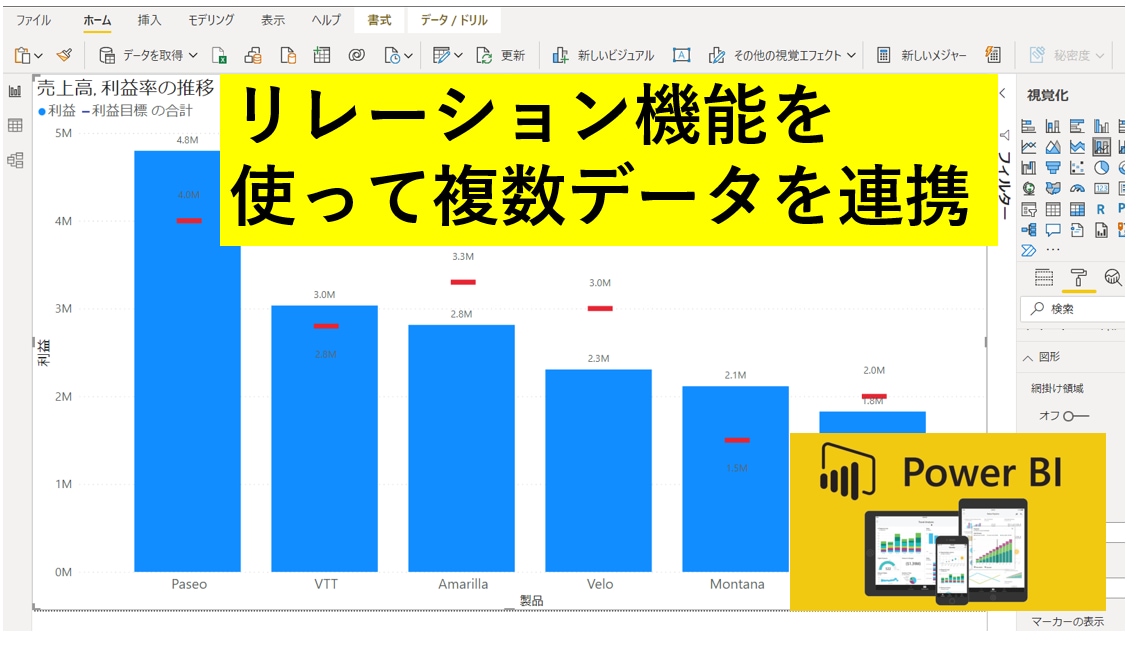Activate the Format Painter brush
The height and width of the screenshot is (645, 1138).
(x=65, y=55)
